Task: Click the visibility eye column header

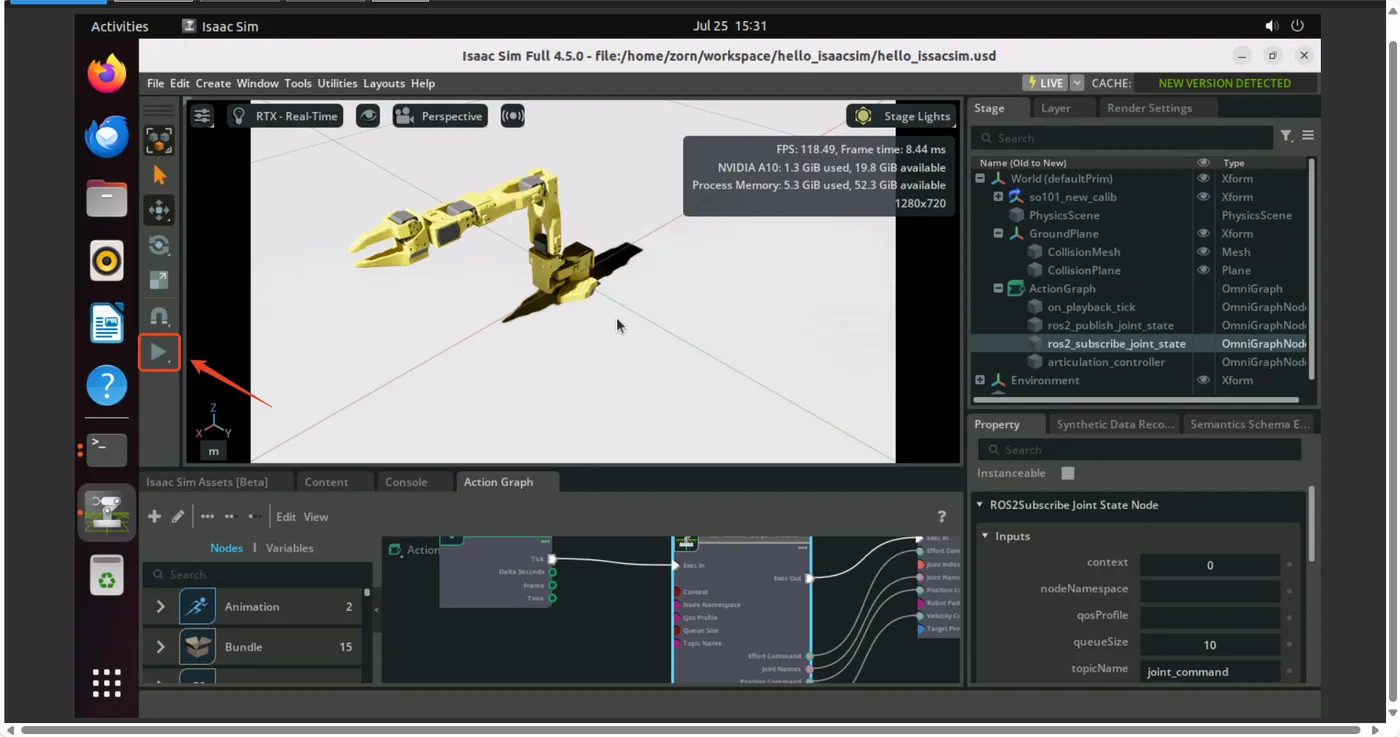Action: (1203, 162)
